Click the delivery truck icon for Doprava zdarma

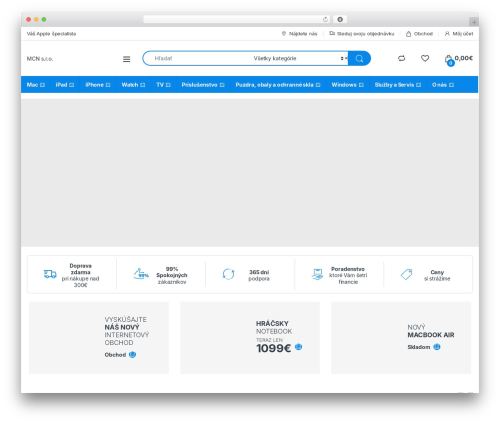click(x=50, y=274)
